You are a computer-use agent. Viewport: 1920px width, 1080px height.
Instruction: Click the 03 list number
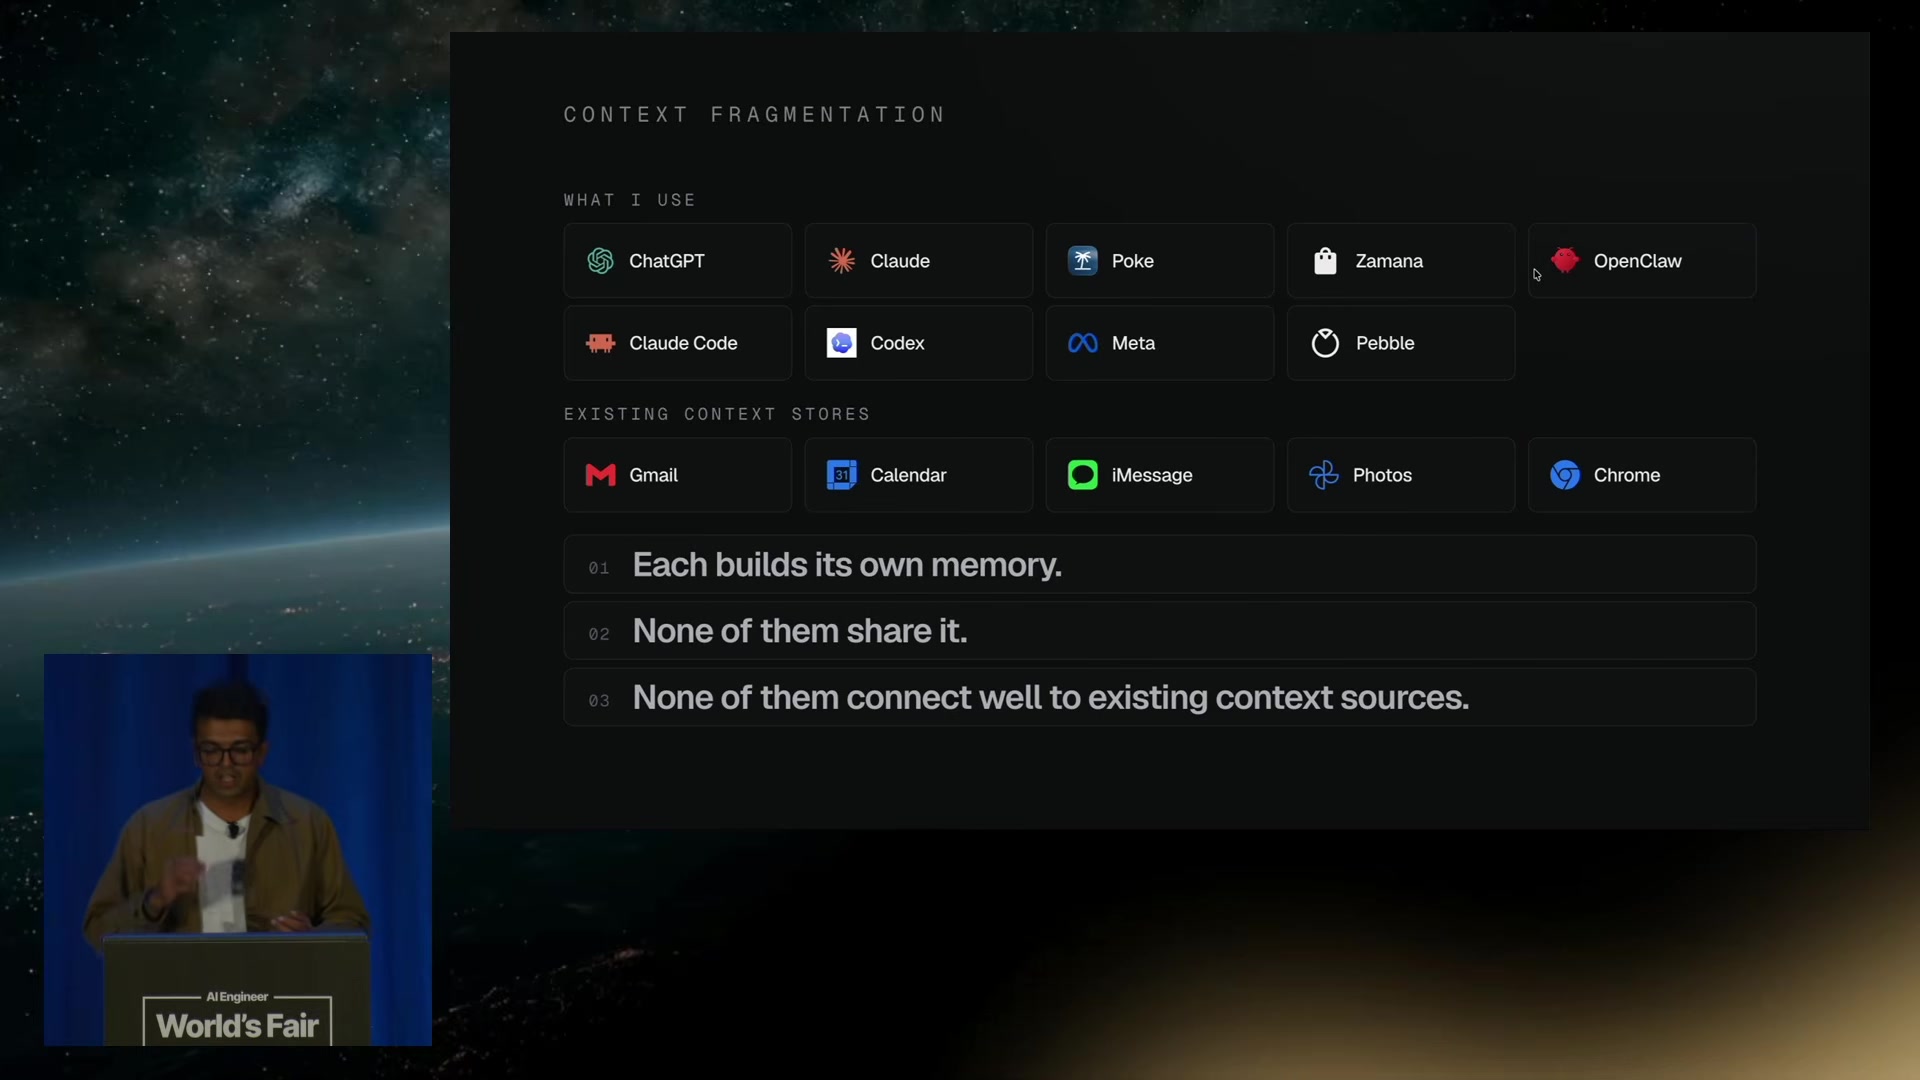[599, 701]
